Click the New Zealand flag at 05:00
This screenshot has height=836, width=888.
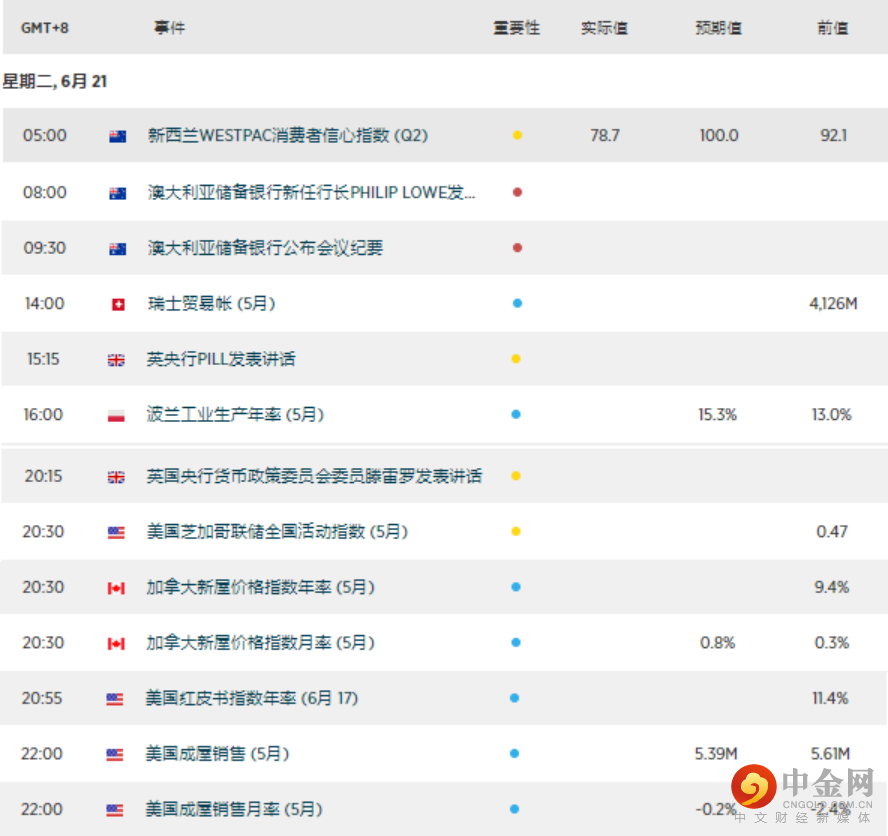coord(118,137)
